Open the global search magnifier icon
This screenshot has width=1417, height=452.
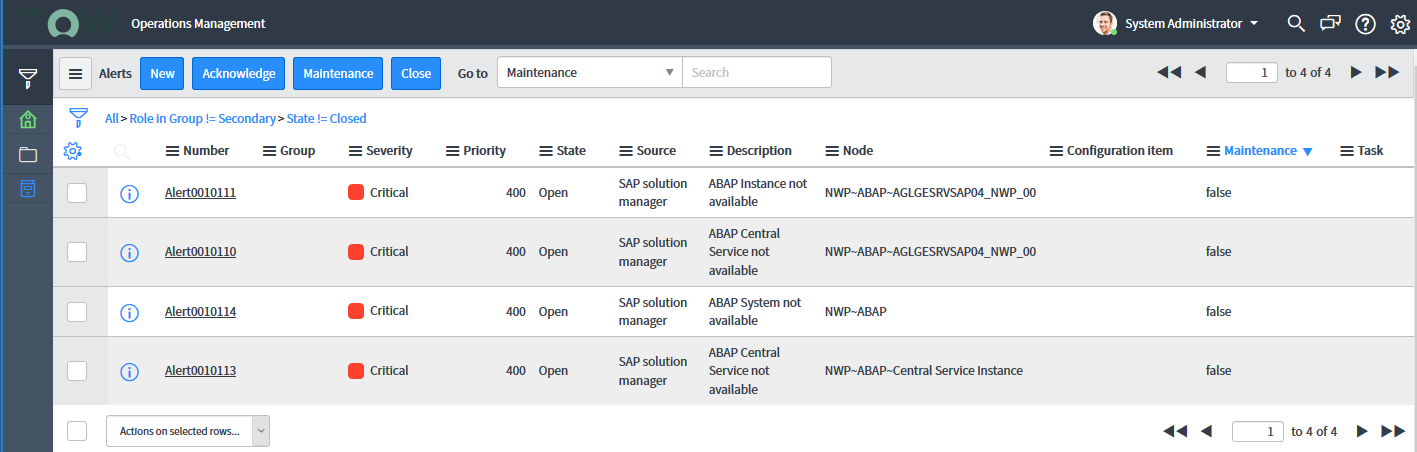coord(1296,23)
